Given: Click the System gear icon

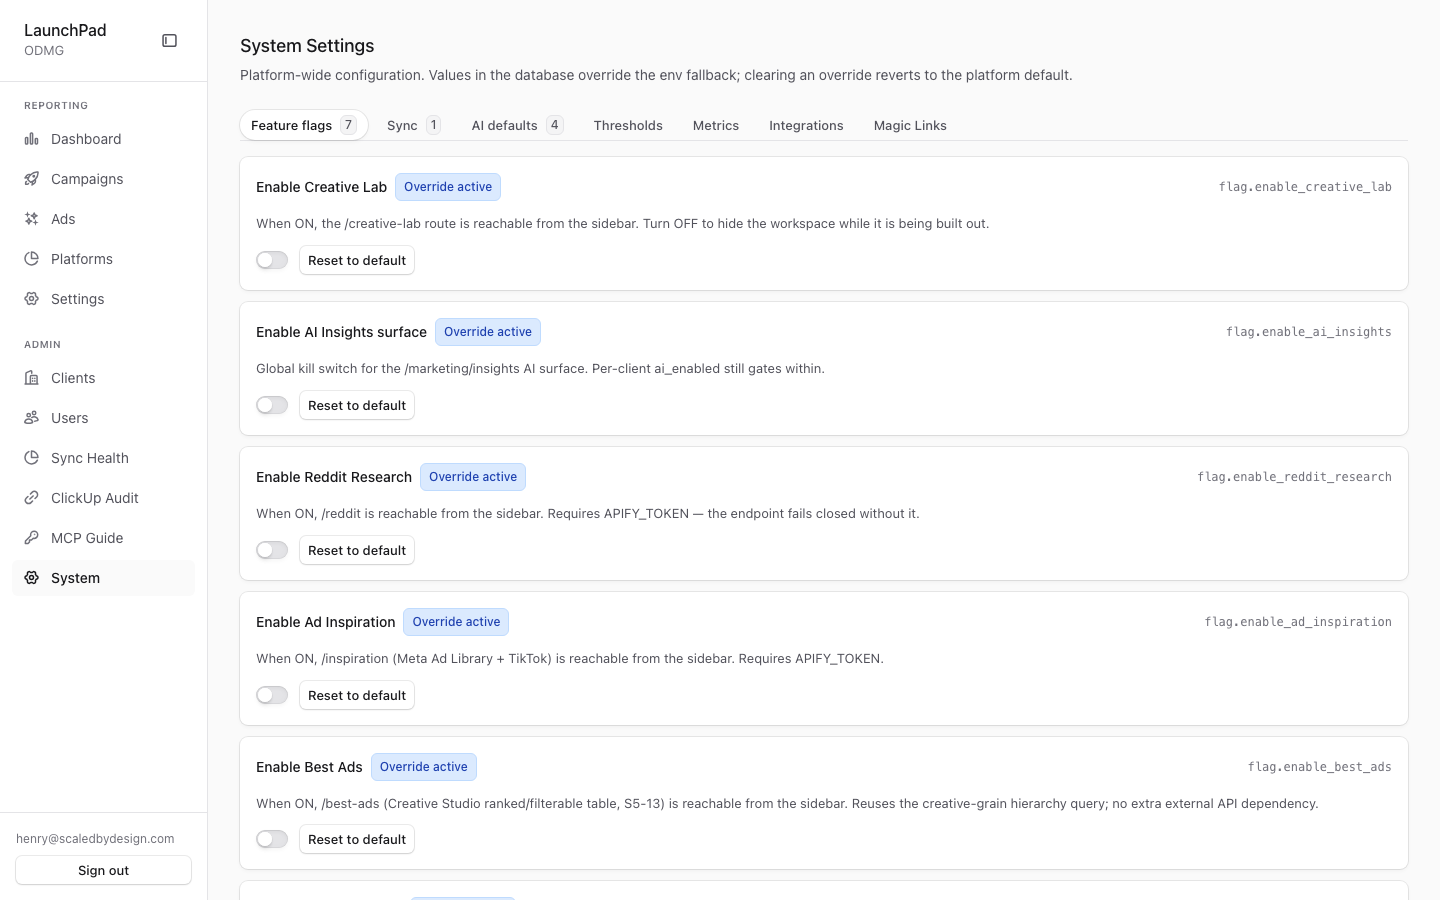Looking at the screenshot, I should 32,578.
